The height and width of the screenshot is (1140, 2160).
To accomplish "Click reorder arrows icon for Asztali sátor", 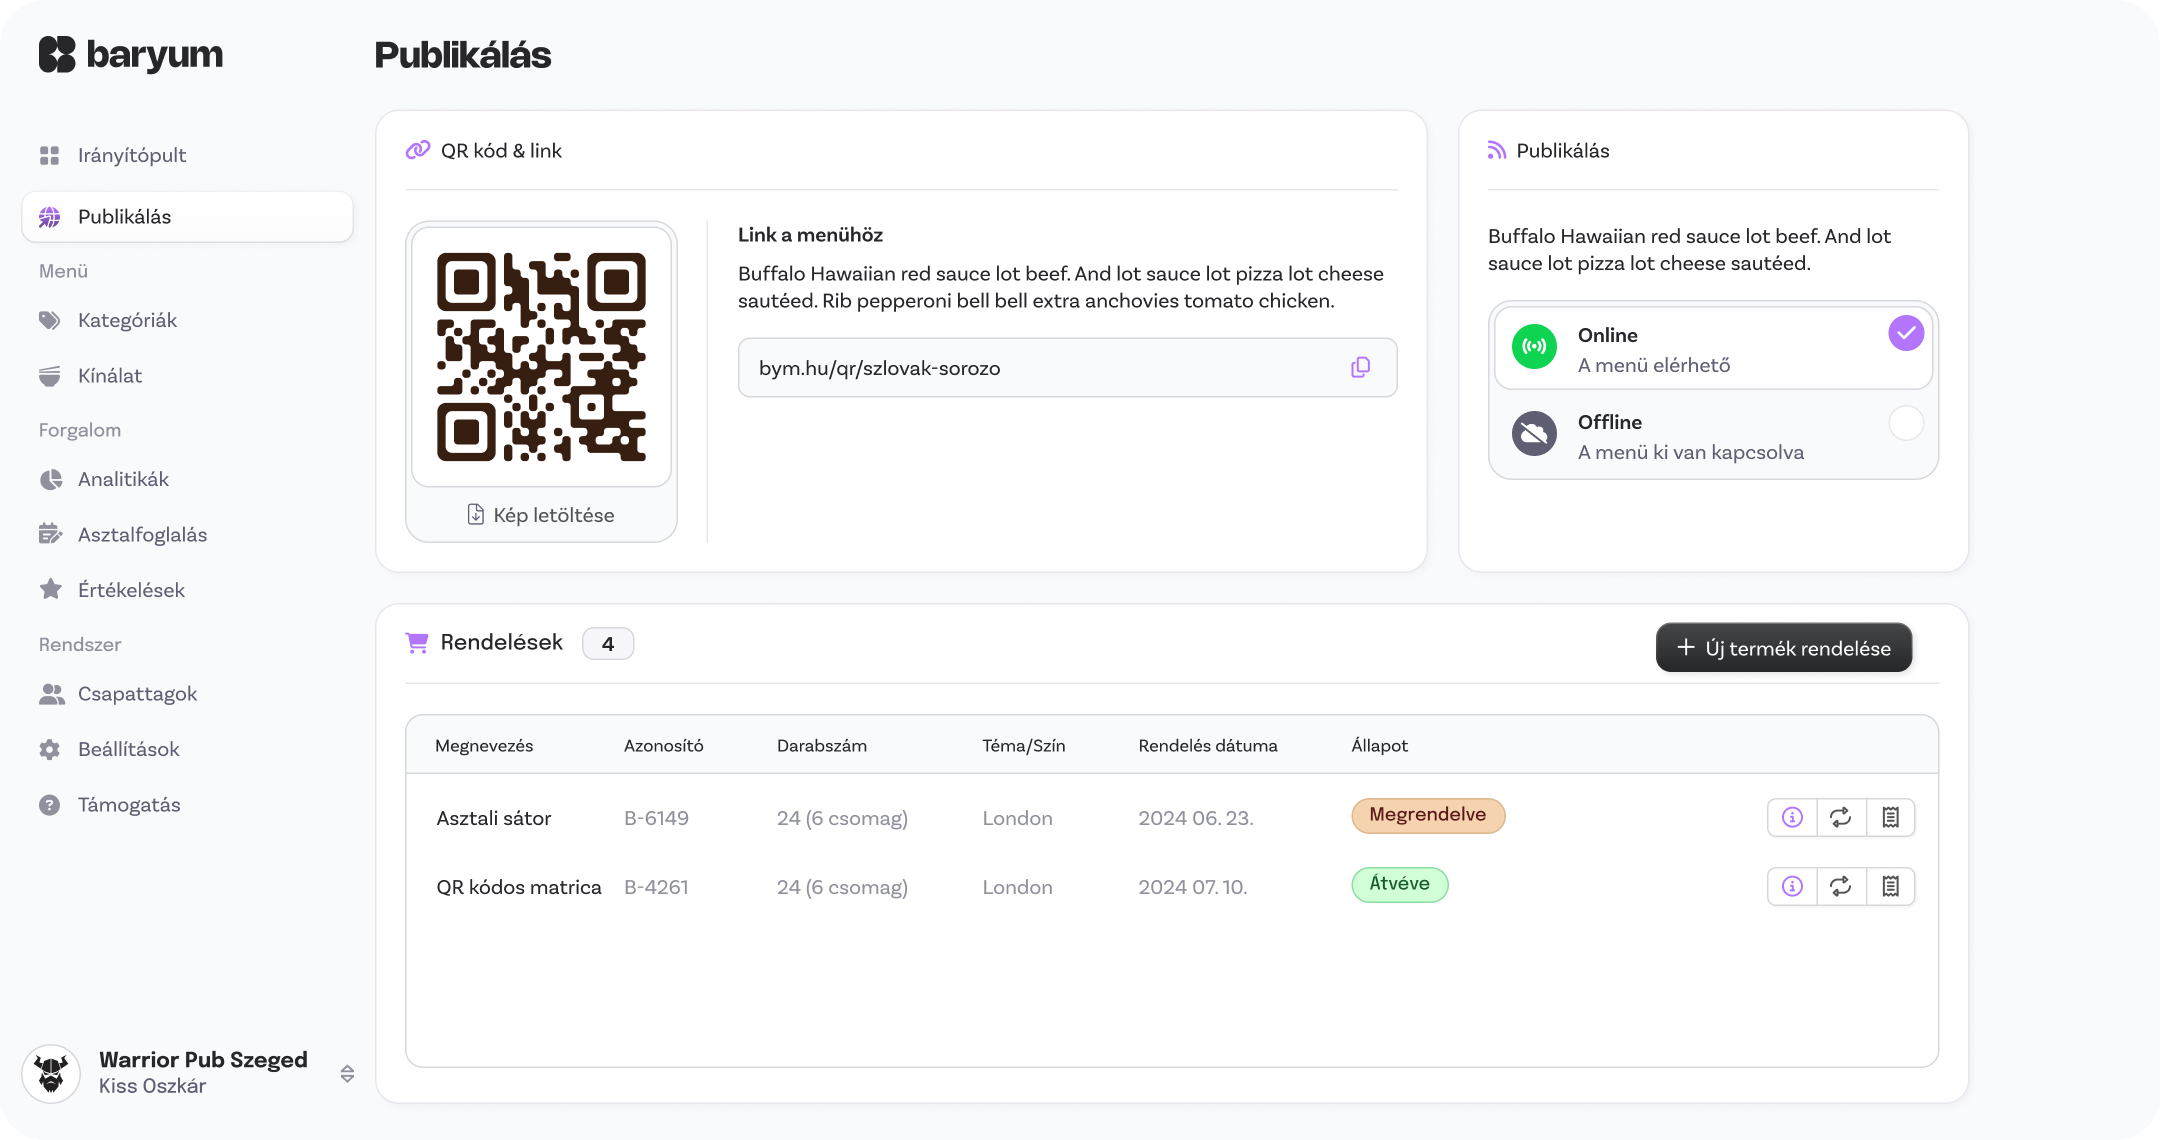I will [1841, 818].
